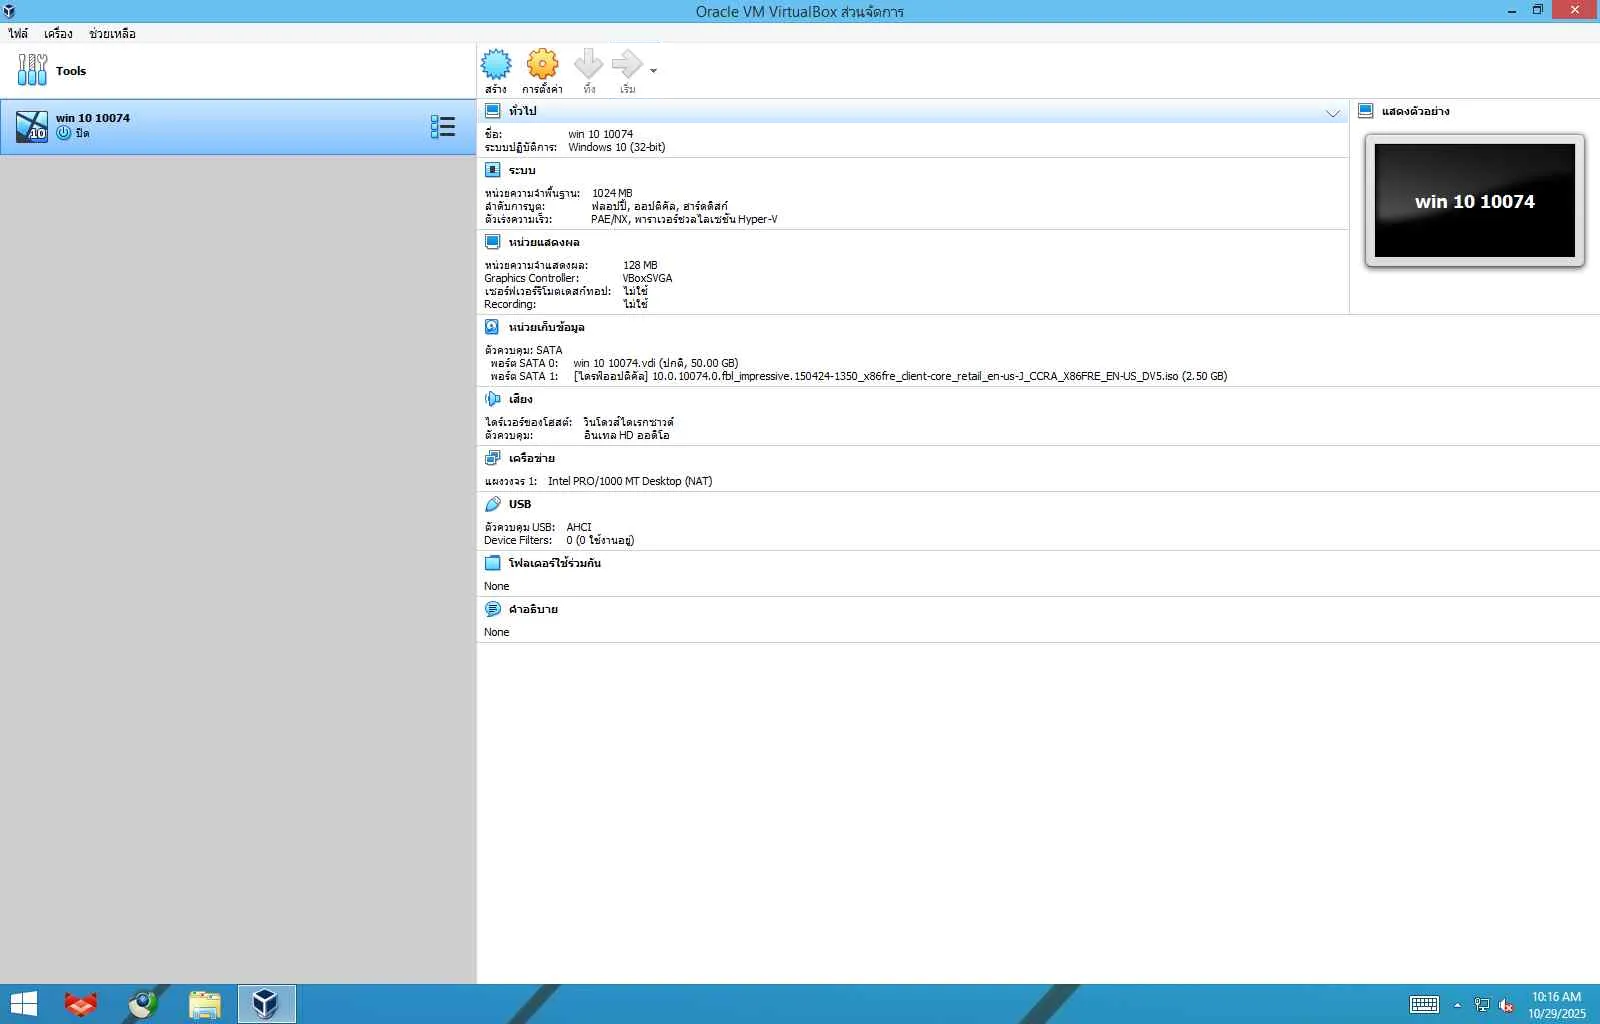Click the สร้าง (New) gear icon
This screenshot has height=1024, width=1600.
pyautogui.click(x=496, y=64)
